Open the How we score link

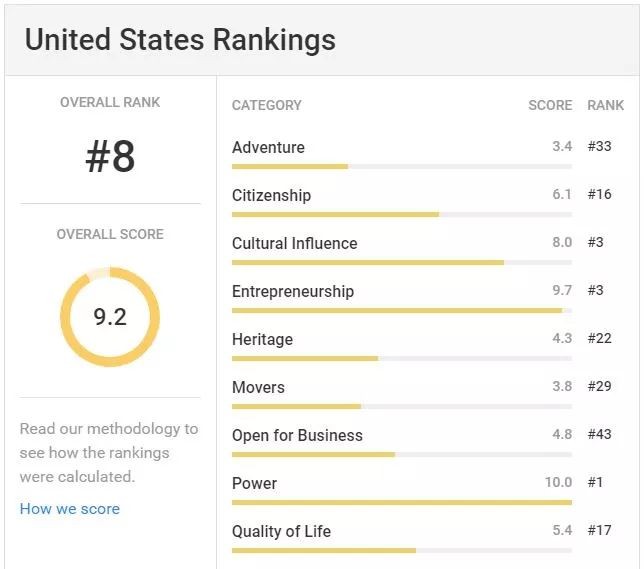[x=70, y=509]
